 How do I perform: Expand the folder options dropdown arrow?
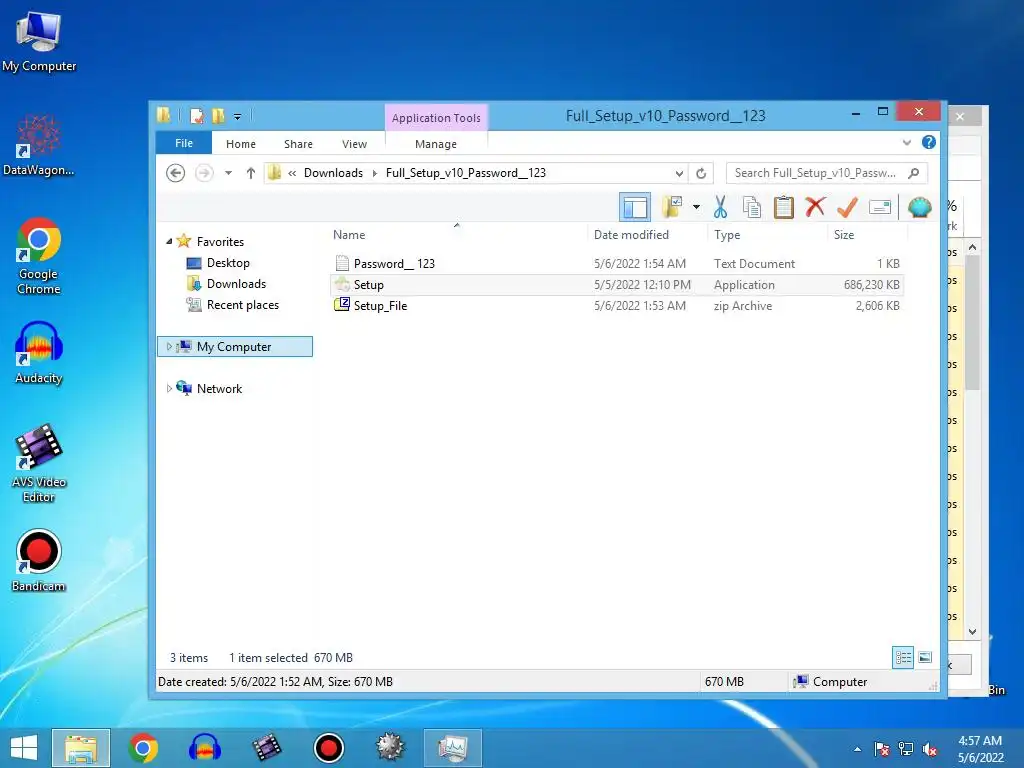(x=696, y=208)
